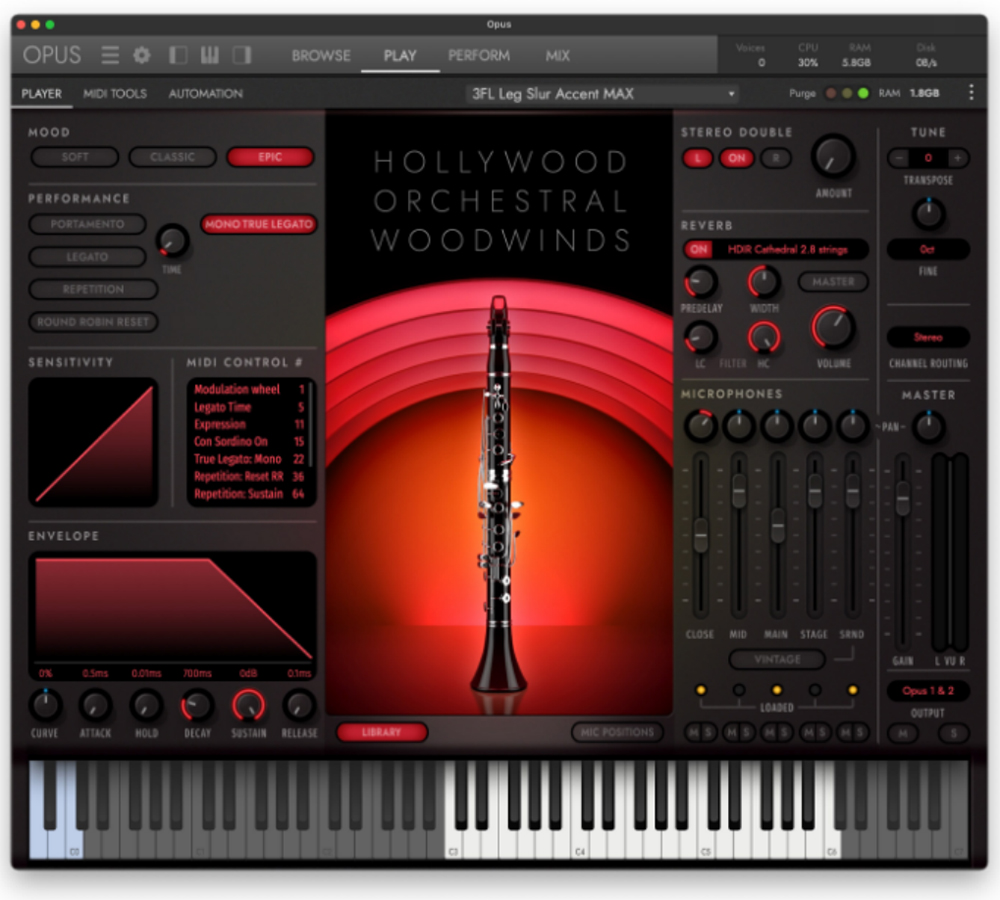Click the reverb Width knob
The image size is (1000, 900).
point(764,282)
